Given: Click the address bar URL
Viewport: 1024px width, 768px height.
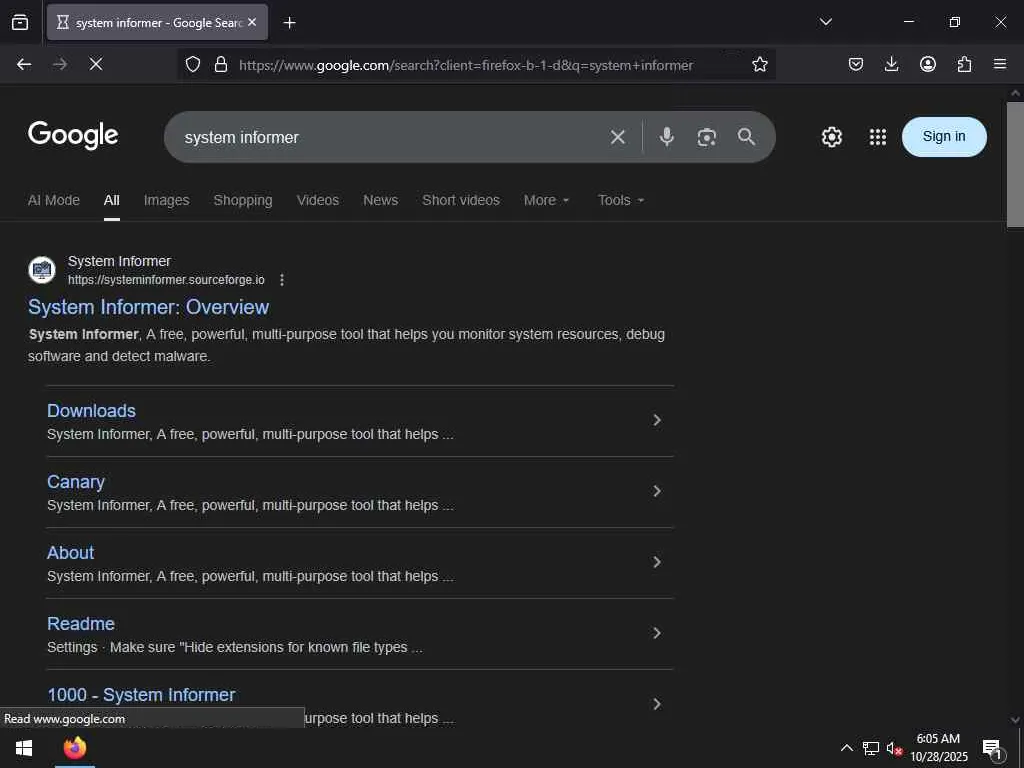Looking at the screenshot, I should point(466,65).
